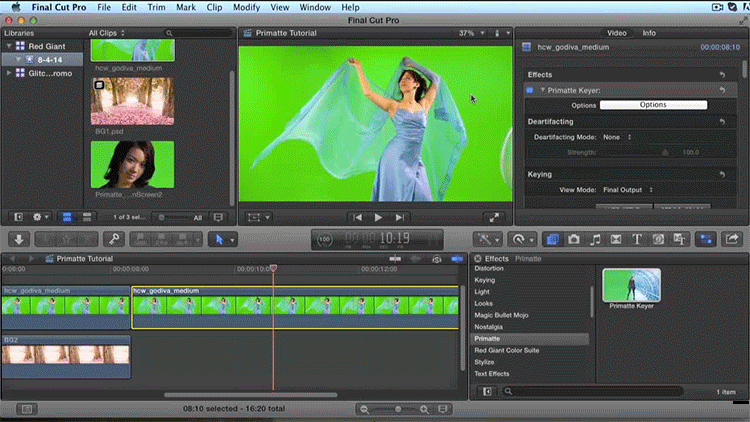
Task: Click the Primatte Keyer Options button
Action: [653, 105]
